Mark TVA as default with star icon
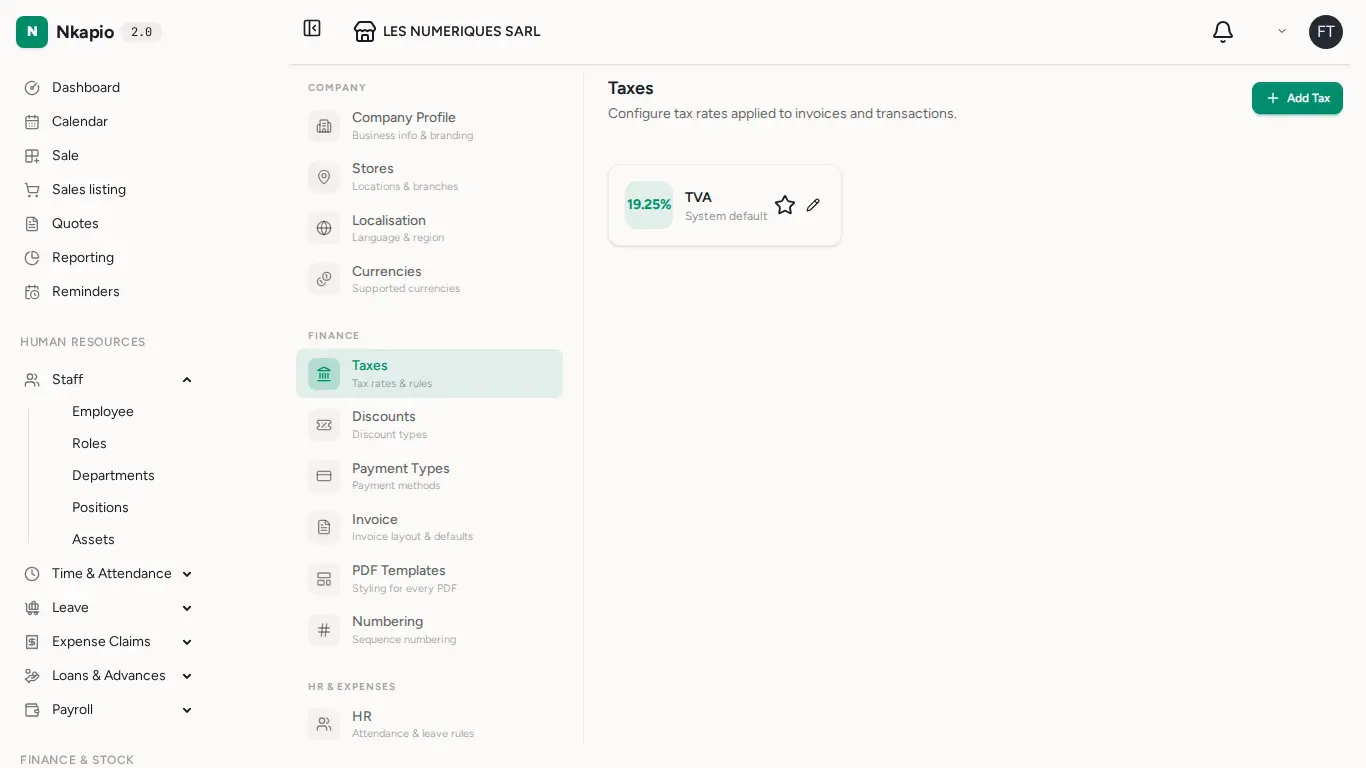 click(785, 205)
